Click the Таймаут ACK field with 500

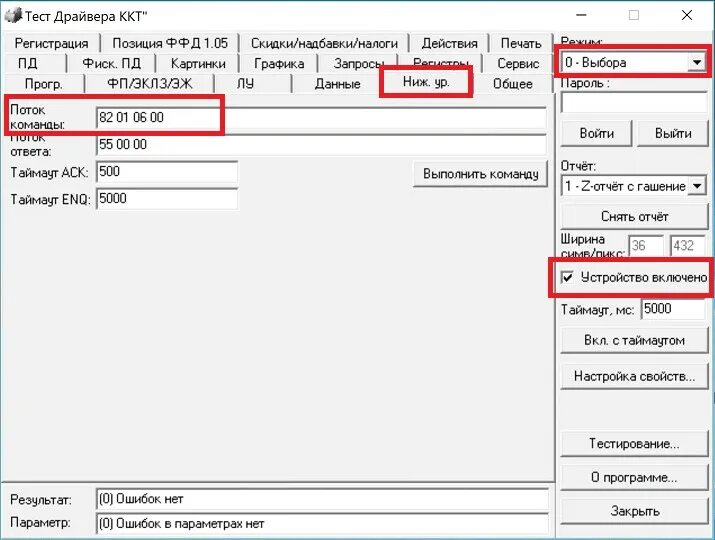pos(167,171)
